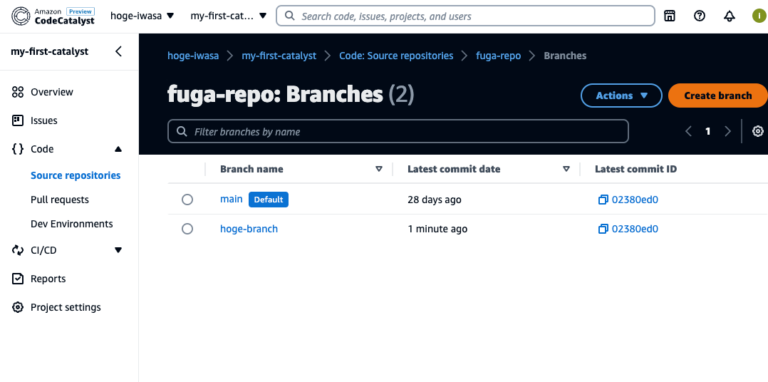Open commit 02380ed0 link in hoge-branch row
This screenshot has width=768, height=382.
635,229
